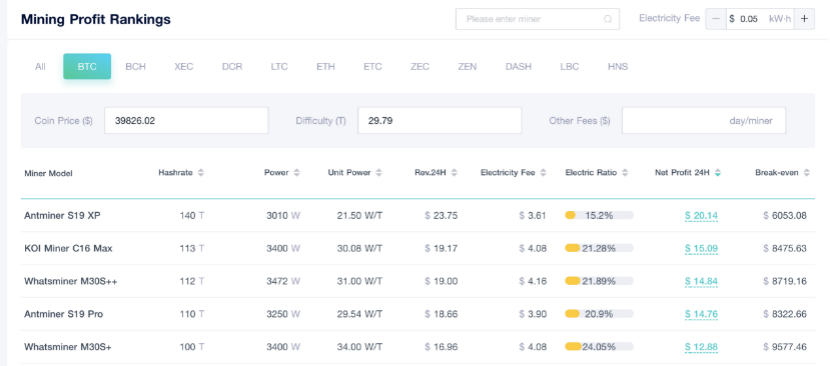Viewport: 830px width, 366px height.
Task: Click the search magnifier icon in miner box
Action: point(608,19)
